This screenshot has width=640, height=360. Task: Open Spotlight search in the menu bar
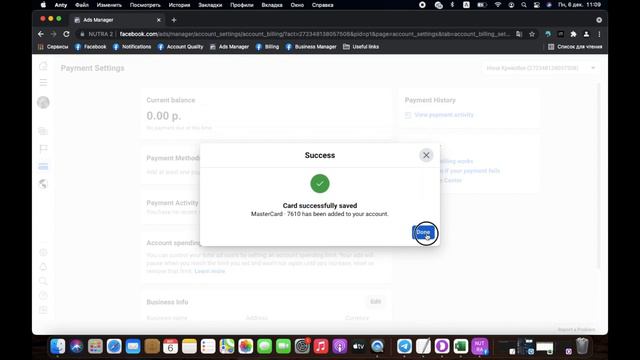point(524,5)
